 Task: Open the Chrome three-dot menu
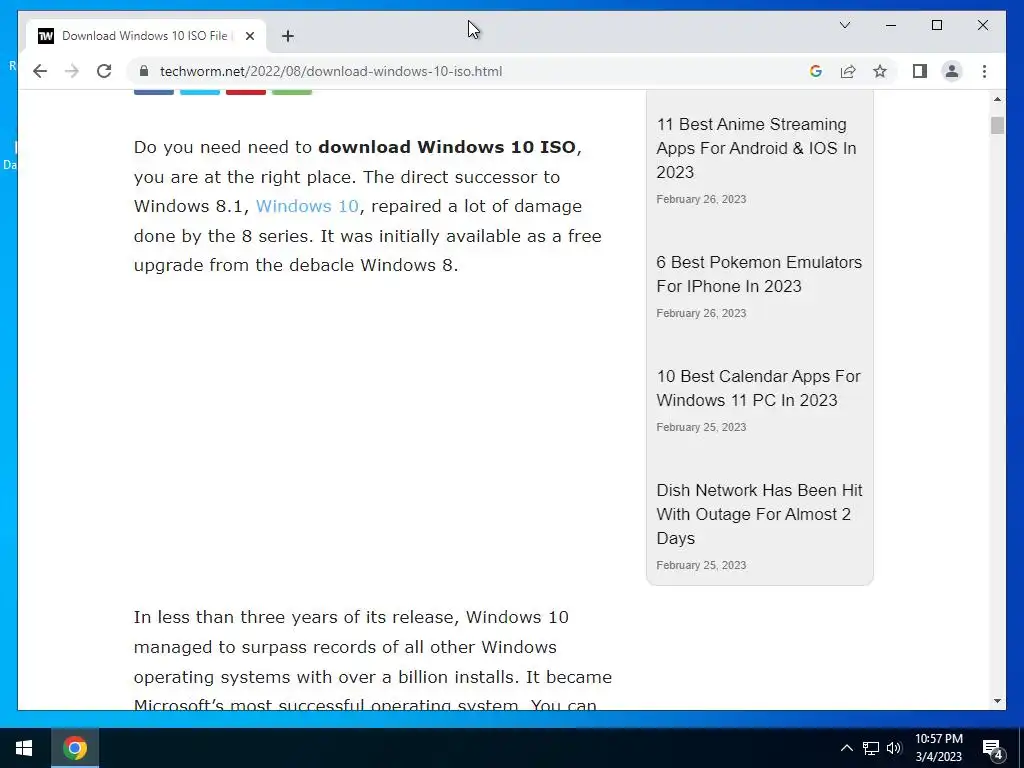[984, 71]
